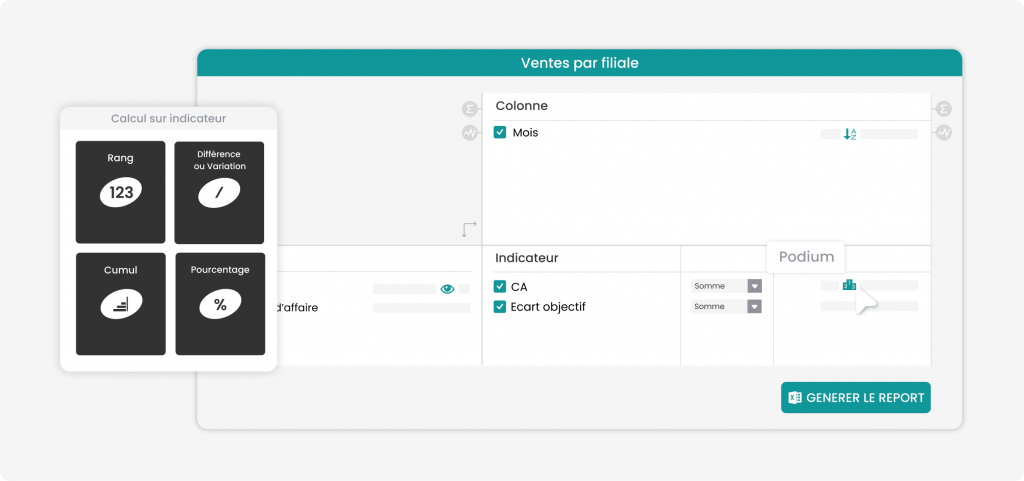Image resolution: width=1024 pixels, height=481 pixels.
Task: Click GENERER LE REPORT button
Action: click(856, 397)
